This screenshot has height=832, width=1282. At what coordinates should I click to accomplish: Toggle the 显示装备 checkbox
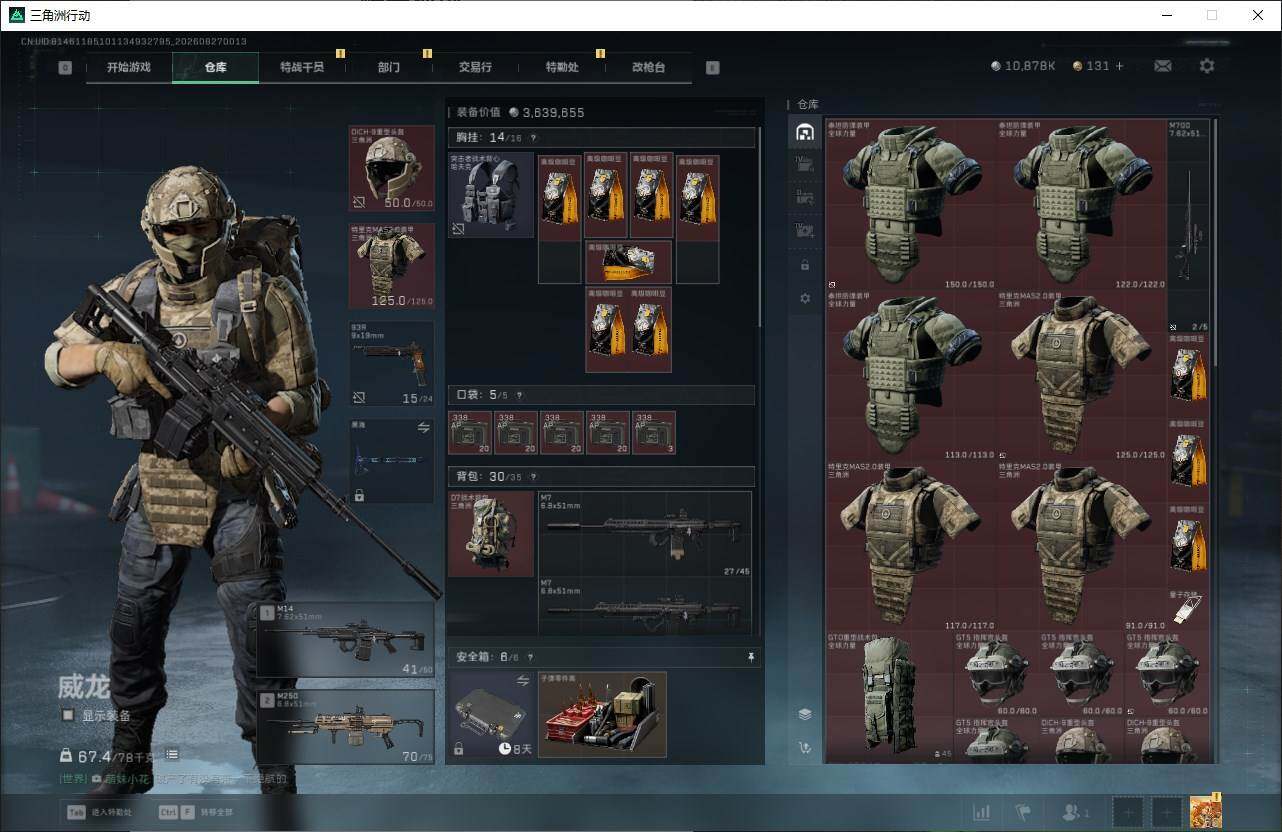[68, 715]
